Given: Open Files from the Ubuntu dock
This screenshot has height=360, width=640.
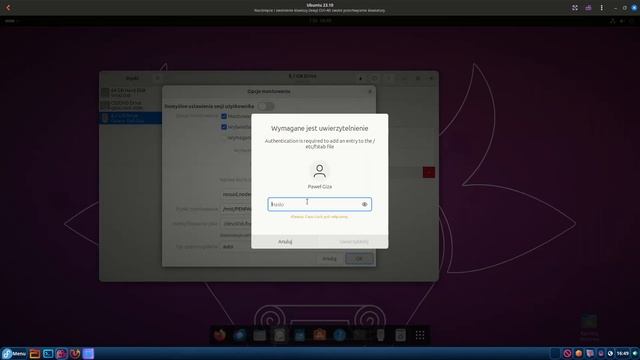Looking at the screenshot, I should coord(260,335).
